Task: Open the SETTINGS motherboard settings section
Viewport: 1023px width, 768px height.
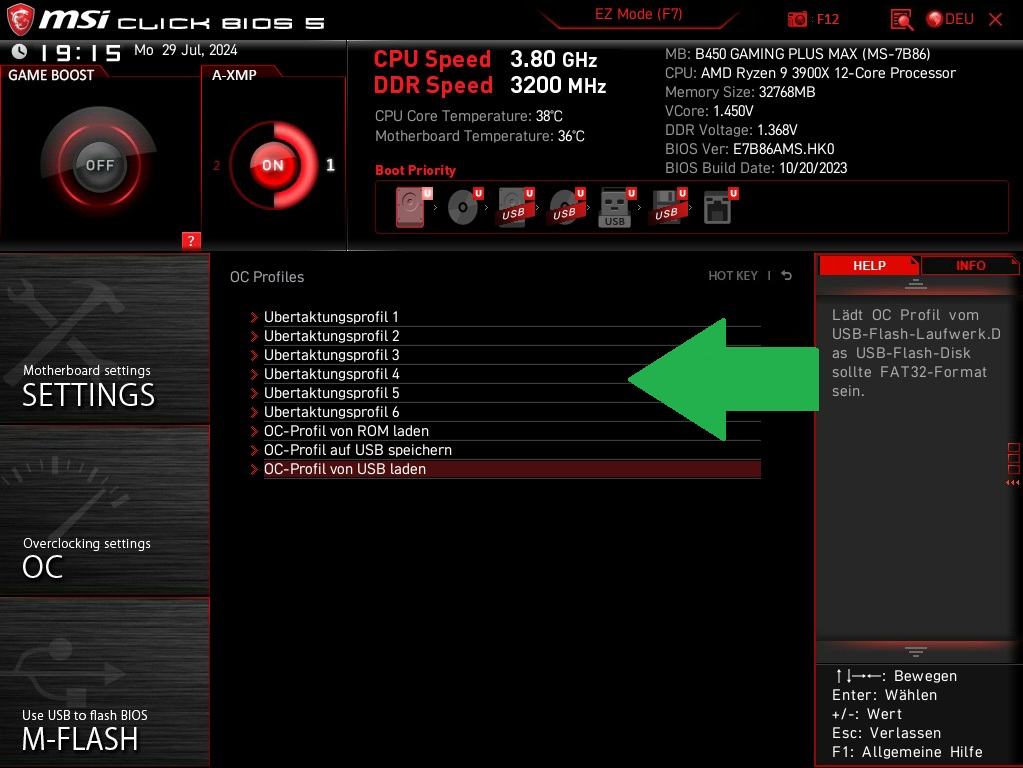Action: click(x=104, y=339)
